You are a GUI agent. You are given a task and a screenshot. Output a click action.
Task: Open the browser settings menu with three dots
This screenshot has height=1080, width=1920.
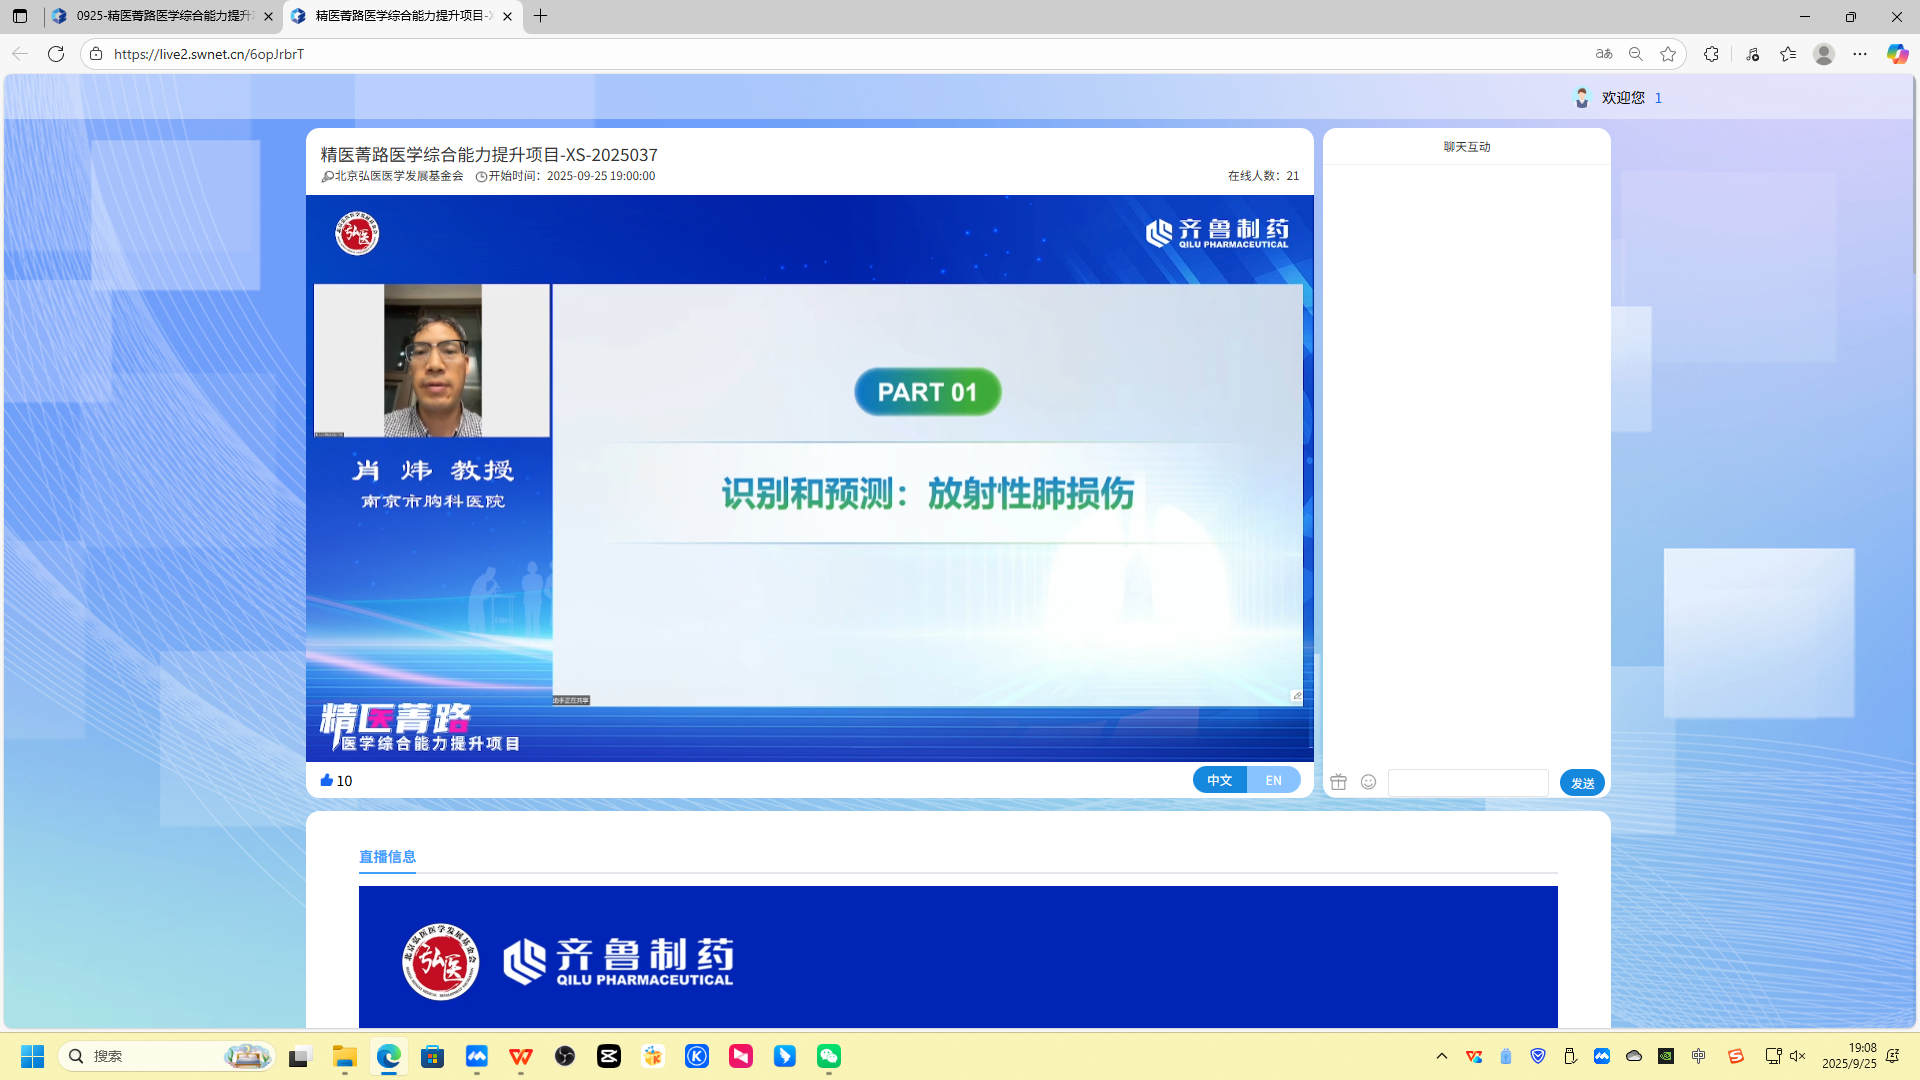1858,54
